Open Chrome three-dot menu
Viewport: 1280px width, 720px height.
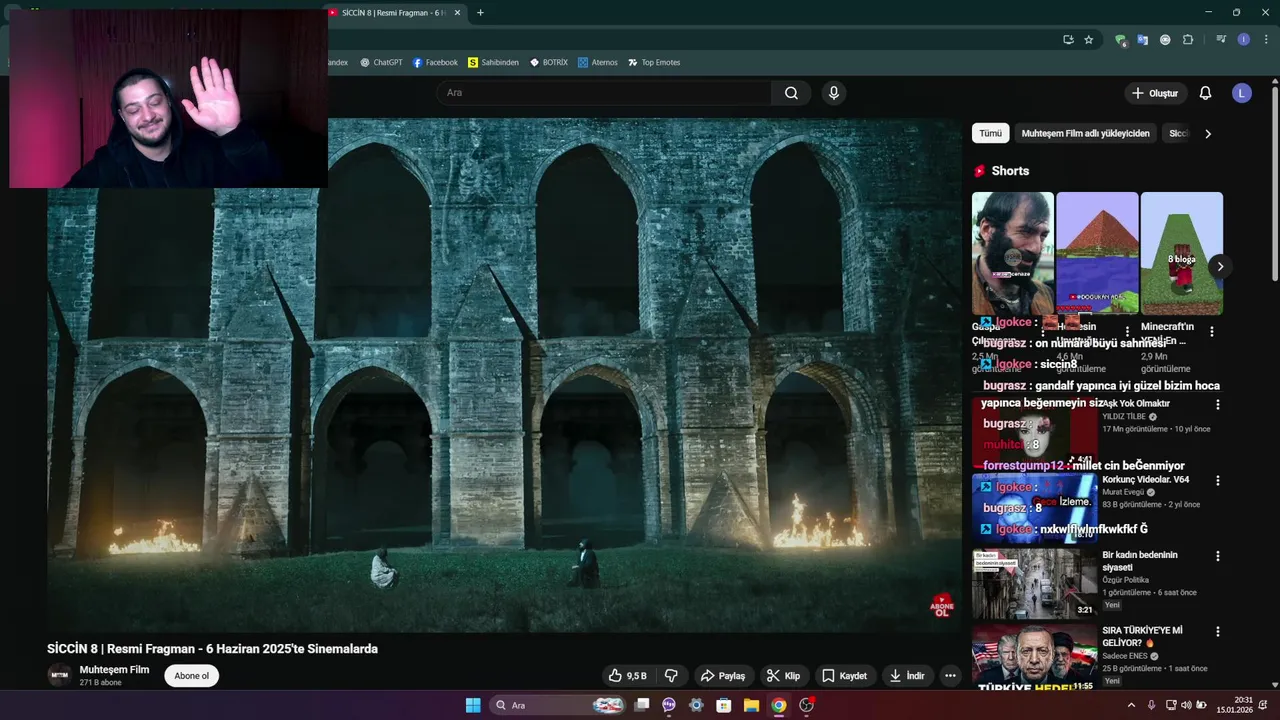(1266, 40)
